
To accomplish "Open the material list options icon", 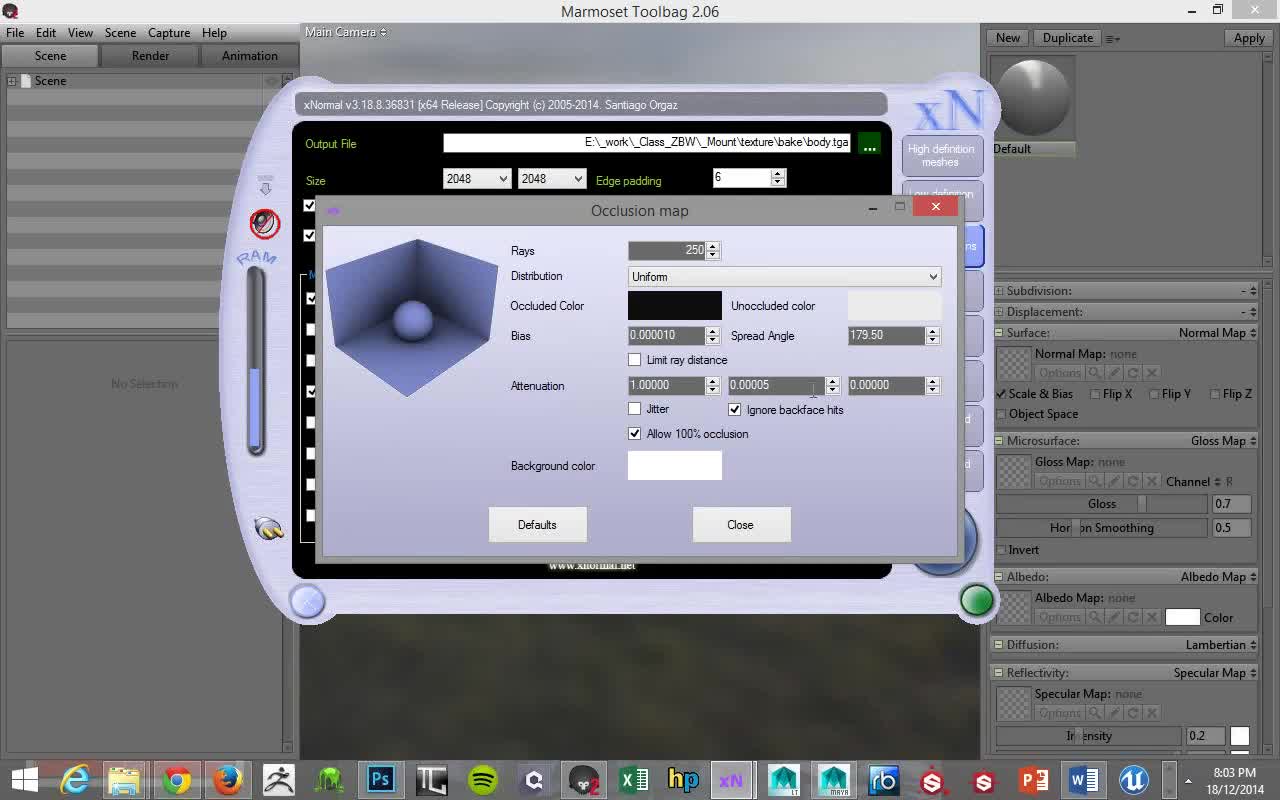I will (1112, 39).
